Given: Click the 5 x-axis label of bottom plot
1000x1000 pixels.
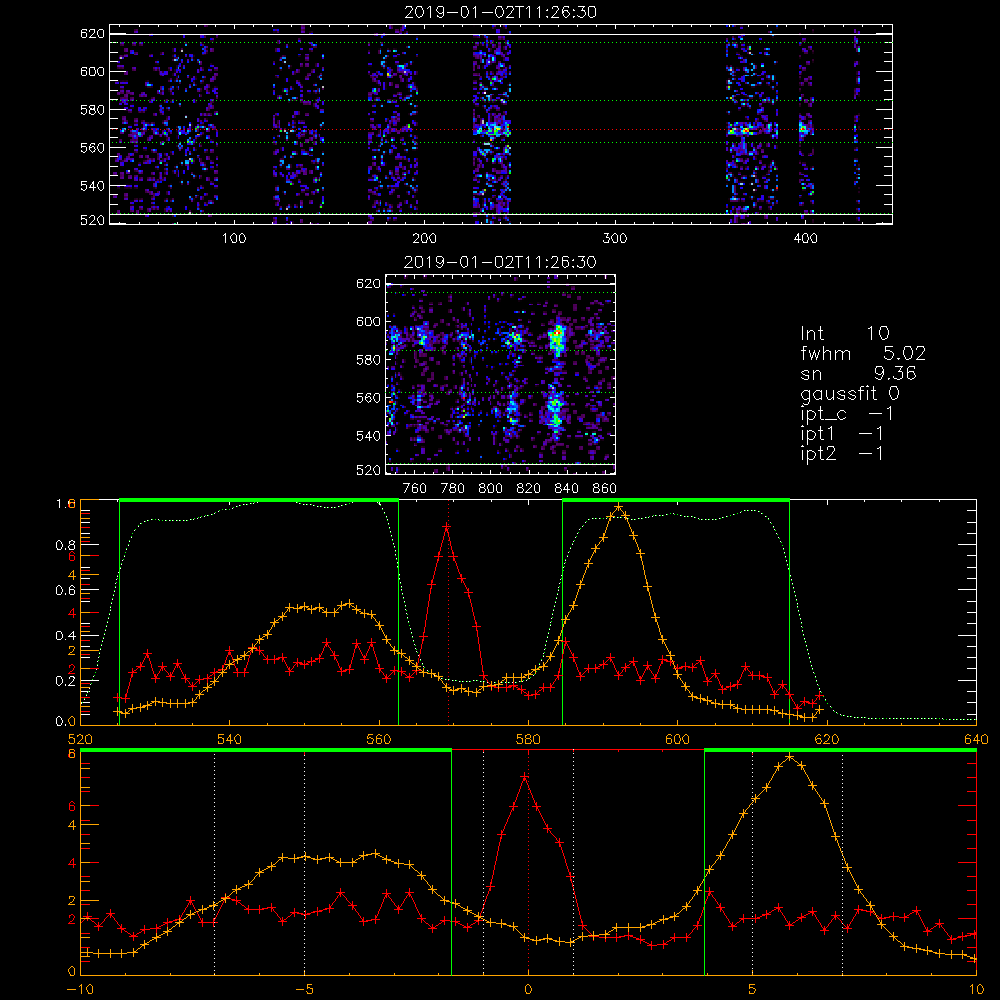Looking at the screenshot, I should point(753,990).
